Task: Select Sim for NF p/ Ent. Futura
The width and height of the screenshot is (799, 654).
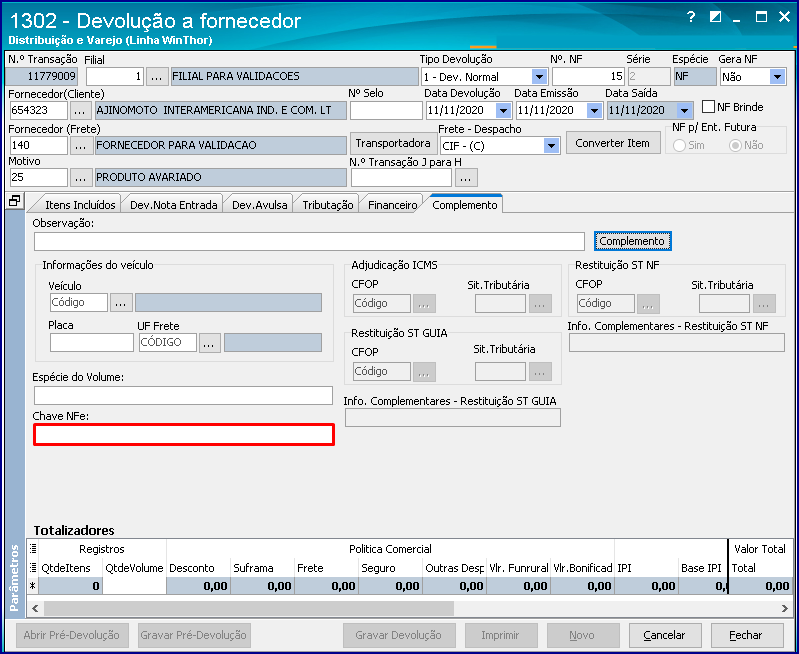Action: (679, 145)
